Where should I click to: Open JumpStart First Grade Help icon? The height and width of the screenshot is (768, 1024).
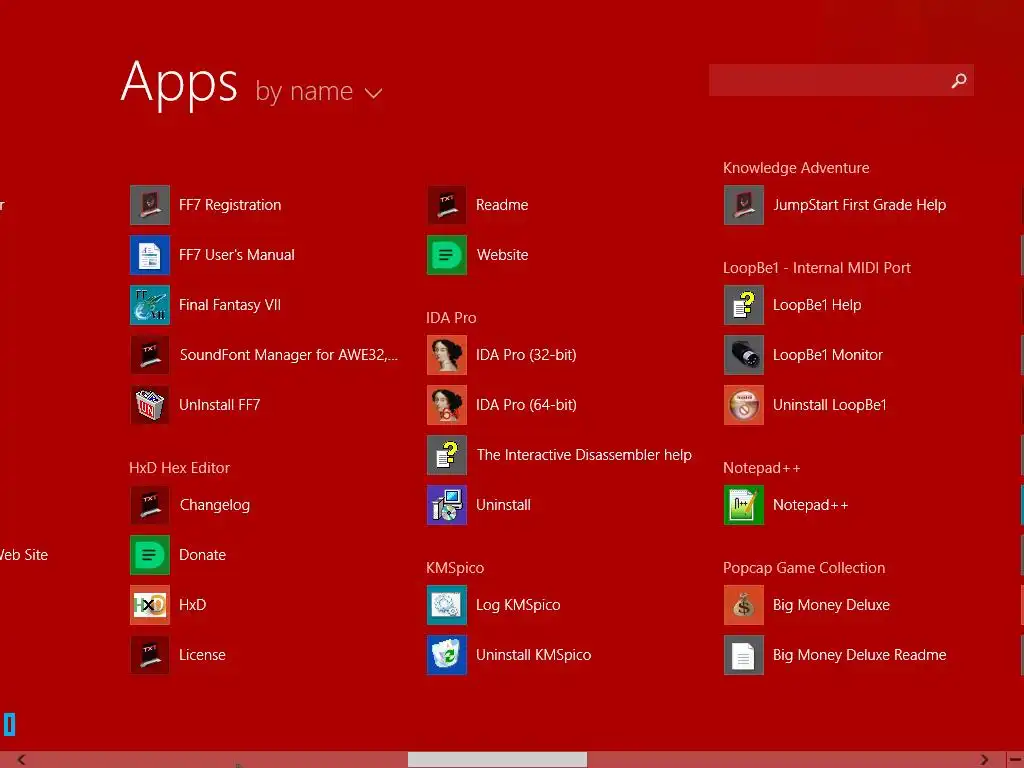[744, 205]
